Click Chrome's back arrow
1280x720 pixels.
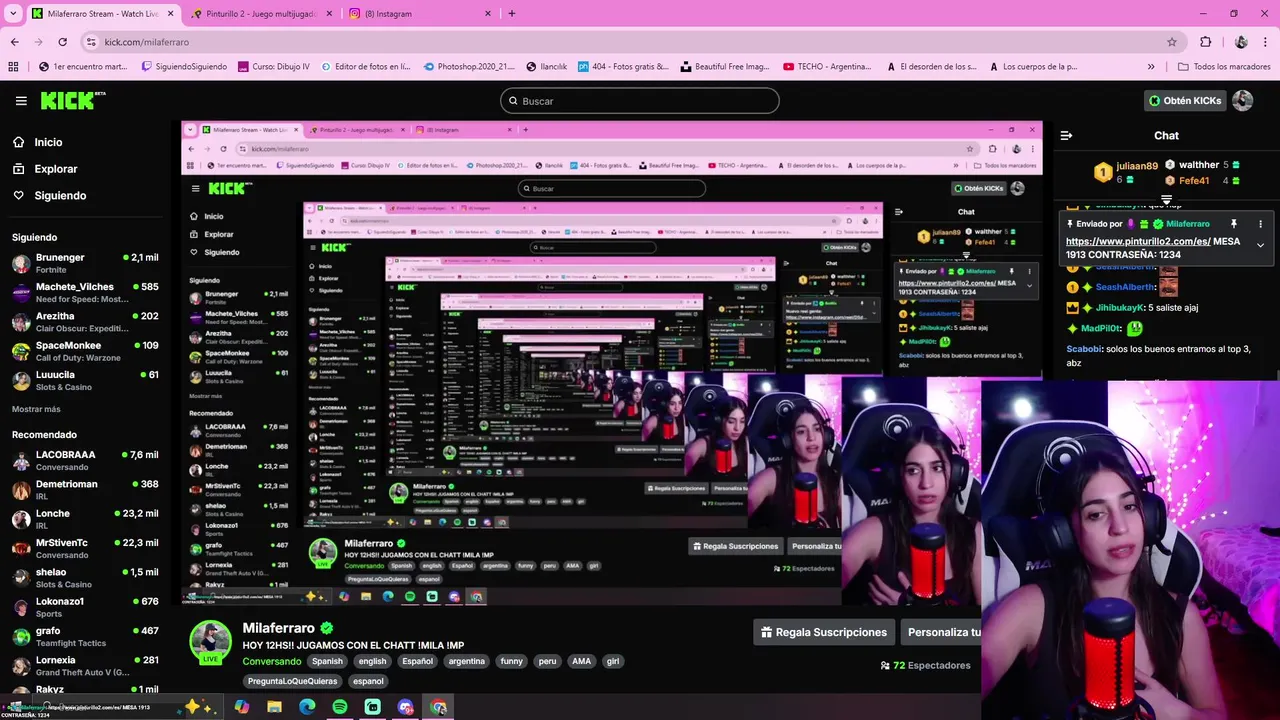click(x=15, y=42)
